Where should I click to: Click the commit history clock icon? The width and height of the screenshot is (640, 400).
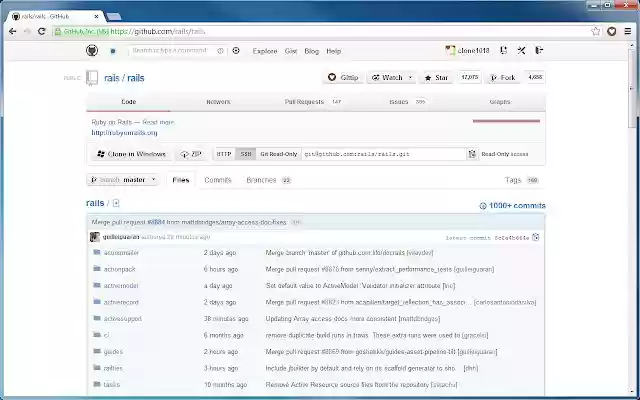click(483, 206)
